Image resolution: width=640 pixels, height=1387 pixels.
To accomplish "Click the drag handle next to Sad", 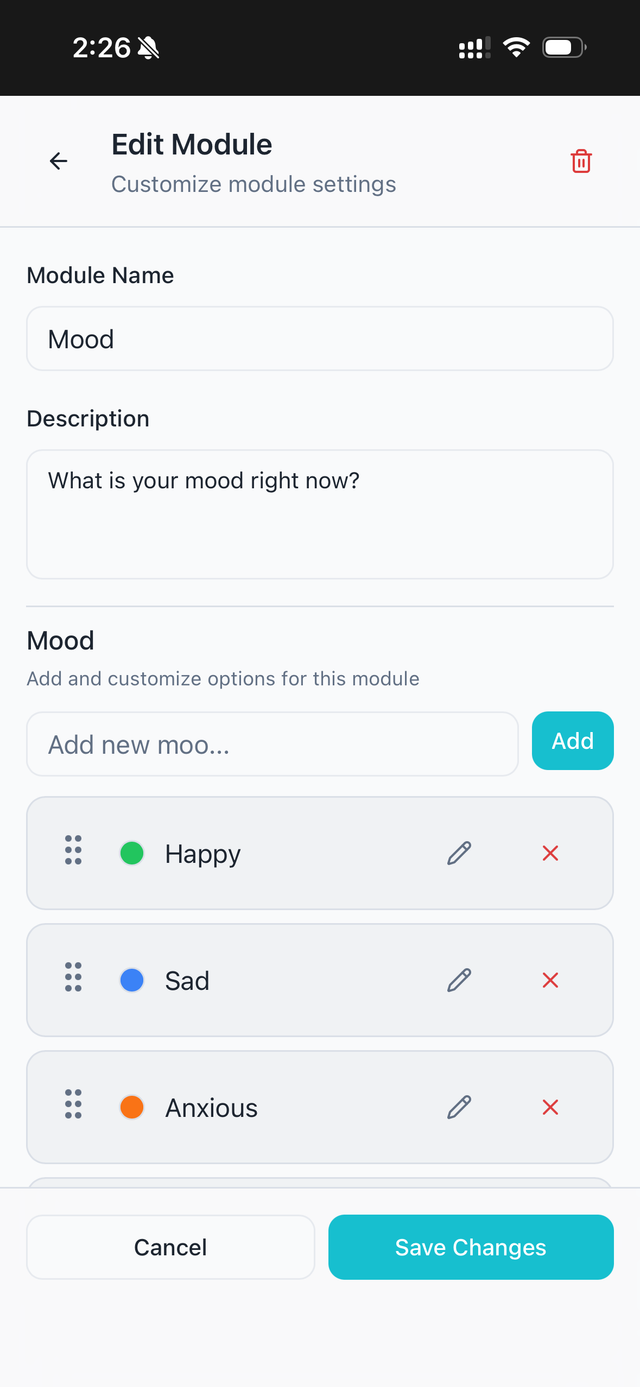I will click(71, 978).
